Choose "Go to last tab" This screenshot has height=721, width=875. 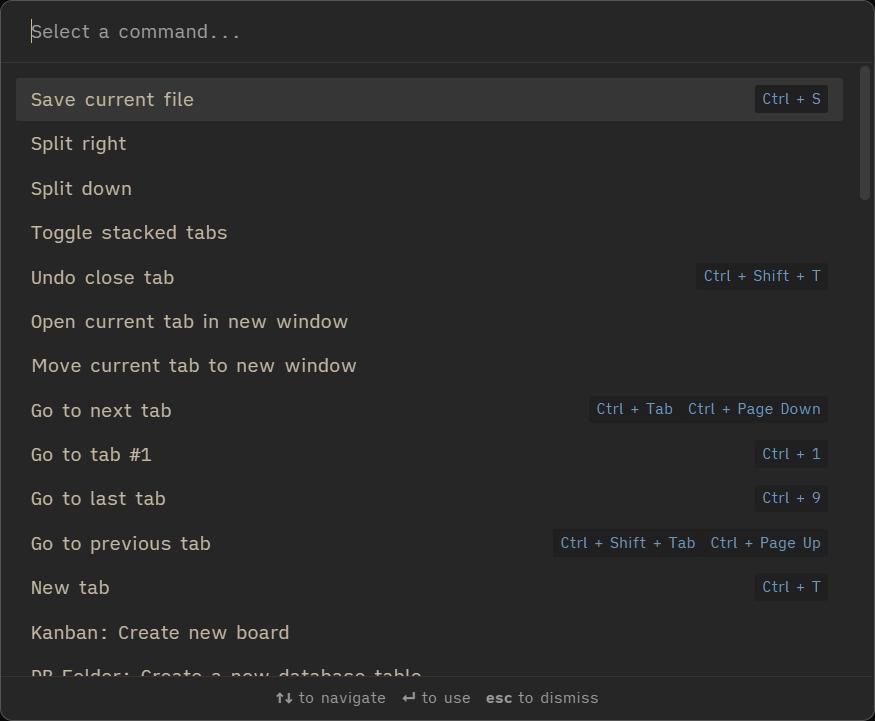point(98,498)
